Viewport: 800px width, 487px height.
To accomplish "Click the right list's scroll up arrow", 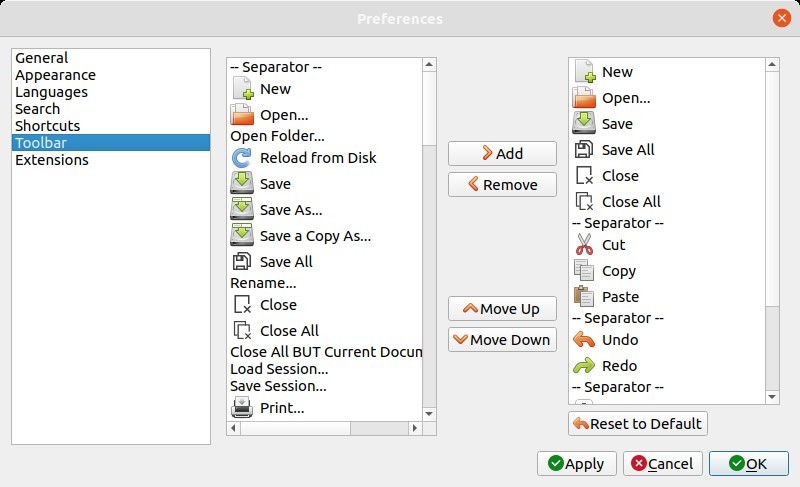I will (772, 65).
